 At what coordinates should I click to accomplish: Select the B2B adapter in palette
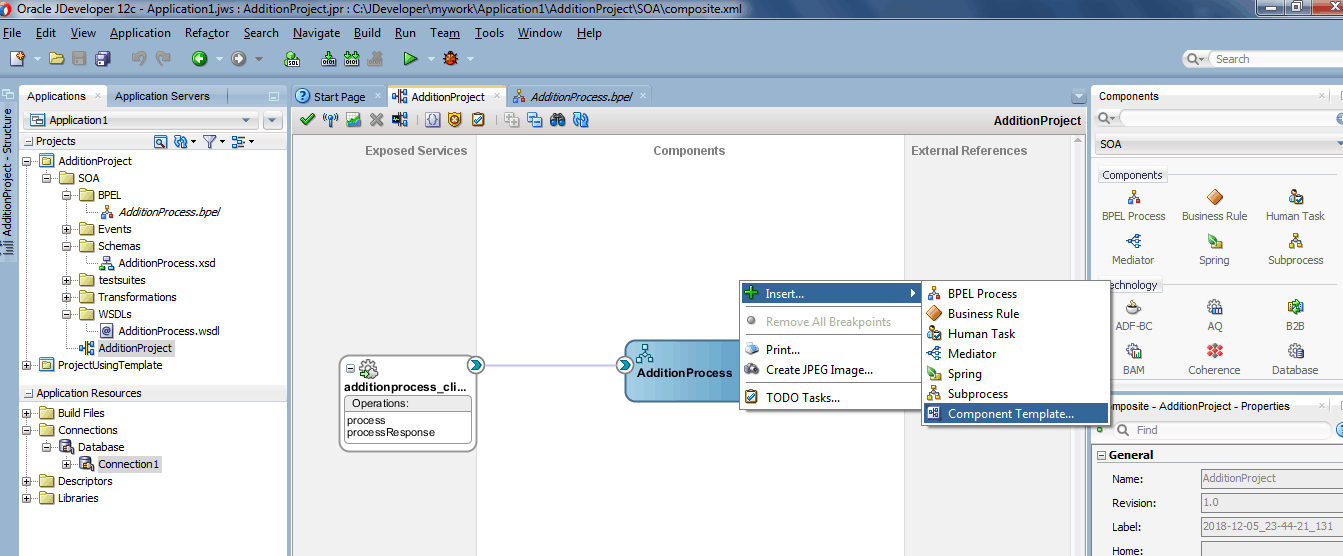click(x=1295, y=316)
